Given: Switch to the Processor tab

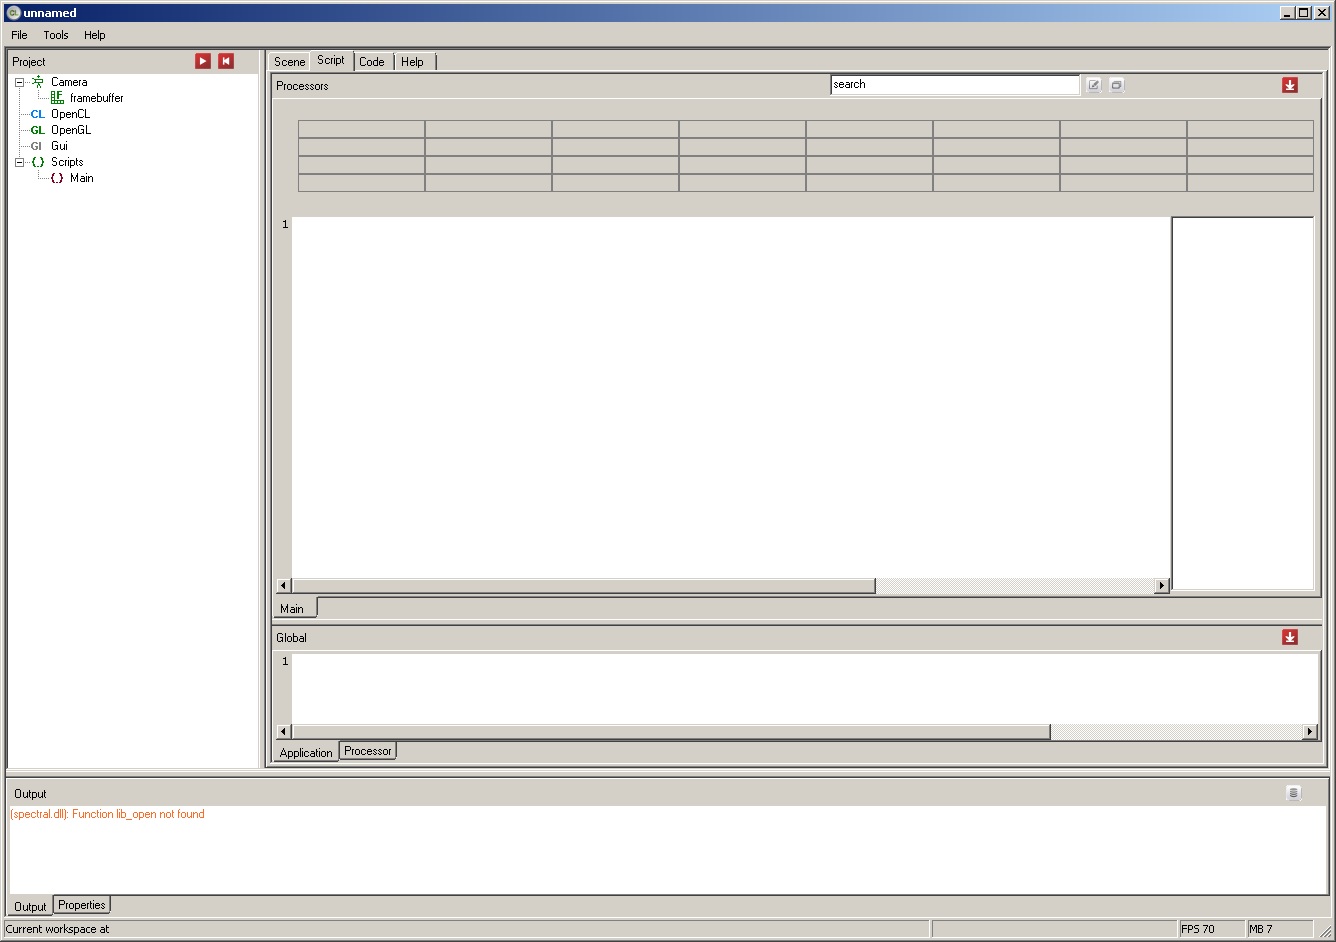Looking at the screenshot, I should click(368, 751).
